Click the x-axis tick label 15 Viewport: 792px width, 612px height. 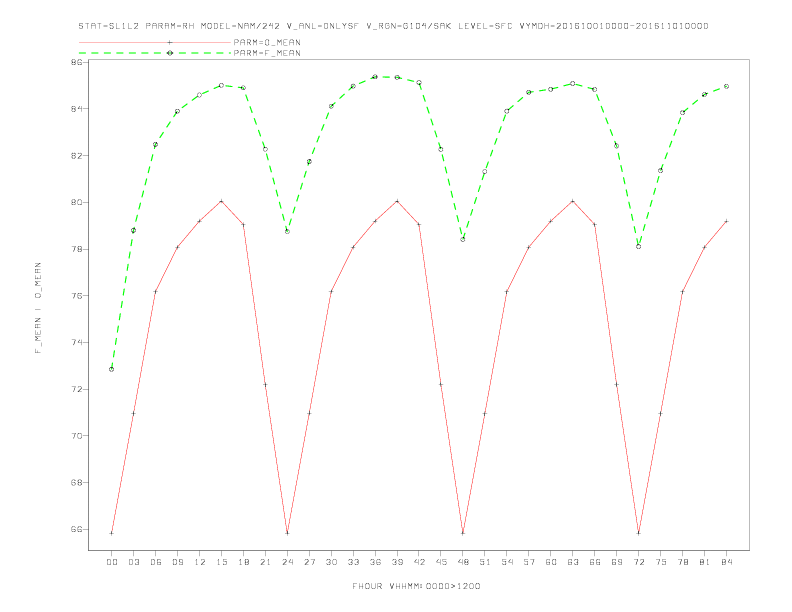click(x=221, y=562)
